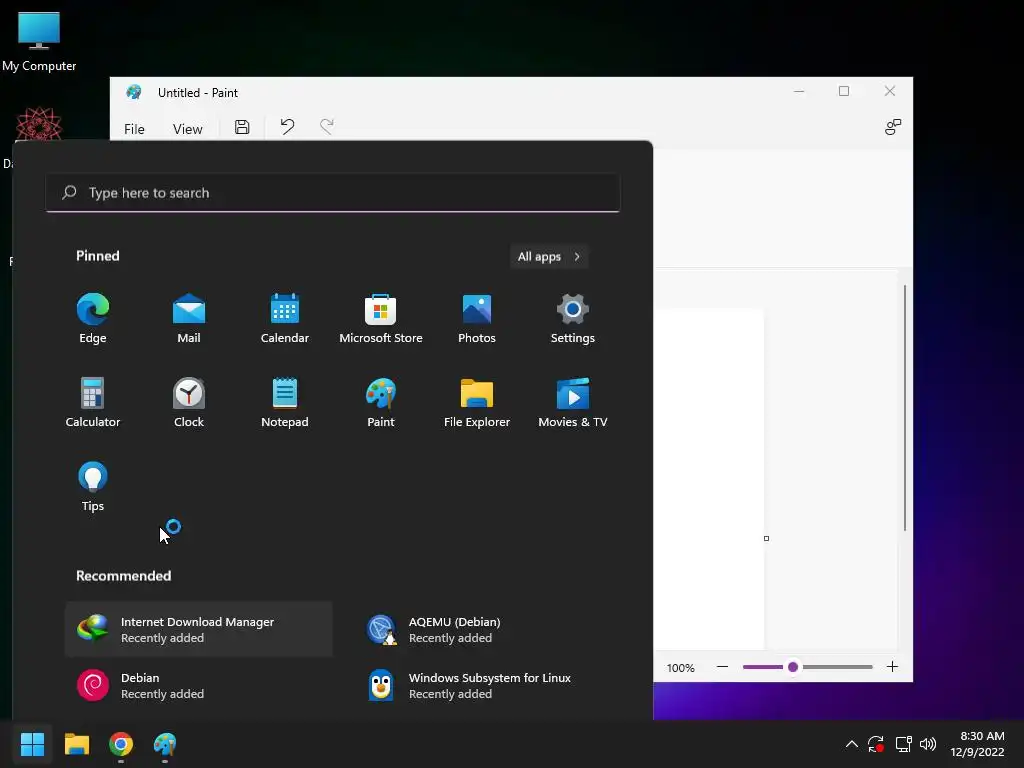Open Paint from the pinned apps grid
Viewport: 1024px width, 768px height.
point(381,403)
